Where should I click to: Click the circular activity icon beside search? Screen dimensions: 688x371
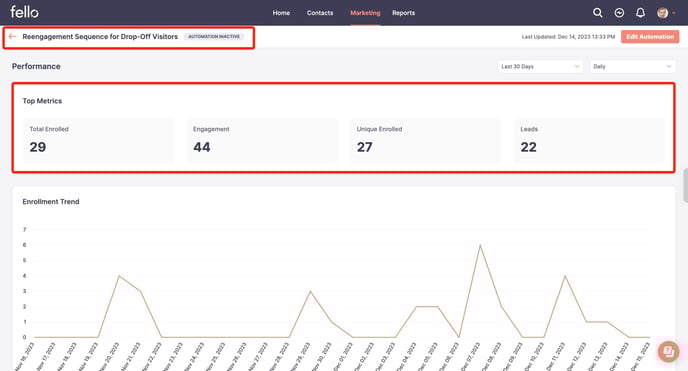click(x=619, y=13)
